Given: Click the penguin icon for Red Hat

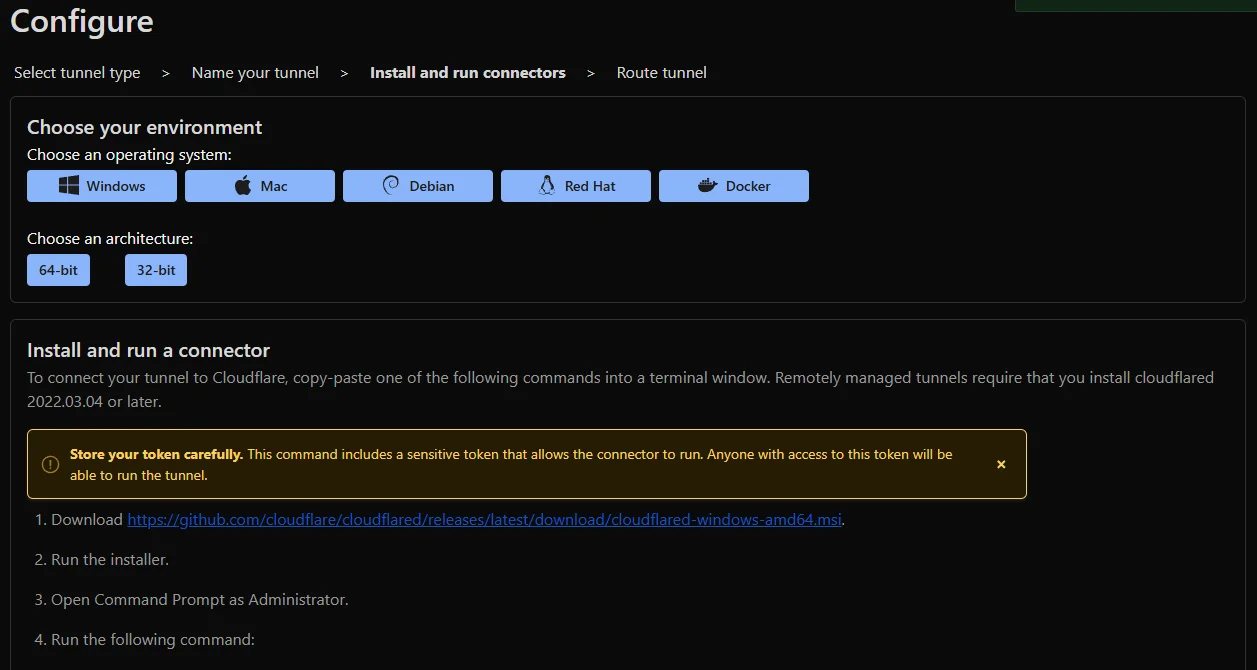Looking at the screenshot, I should (x=547, y=186).
